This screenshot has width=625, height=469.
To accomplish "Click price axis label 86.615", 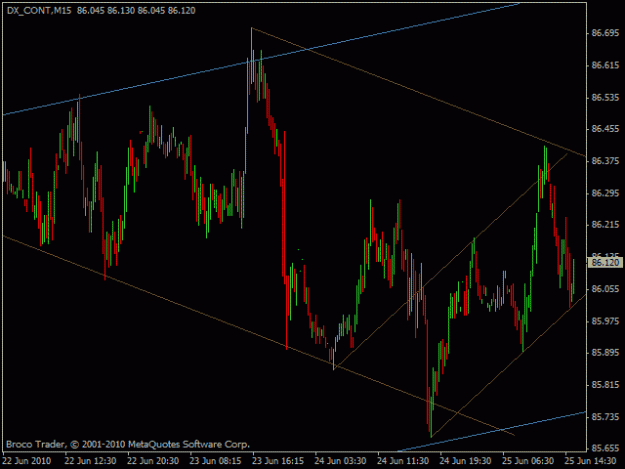I will pyautogui.click(x=605, y=65).
